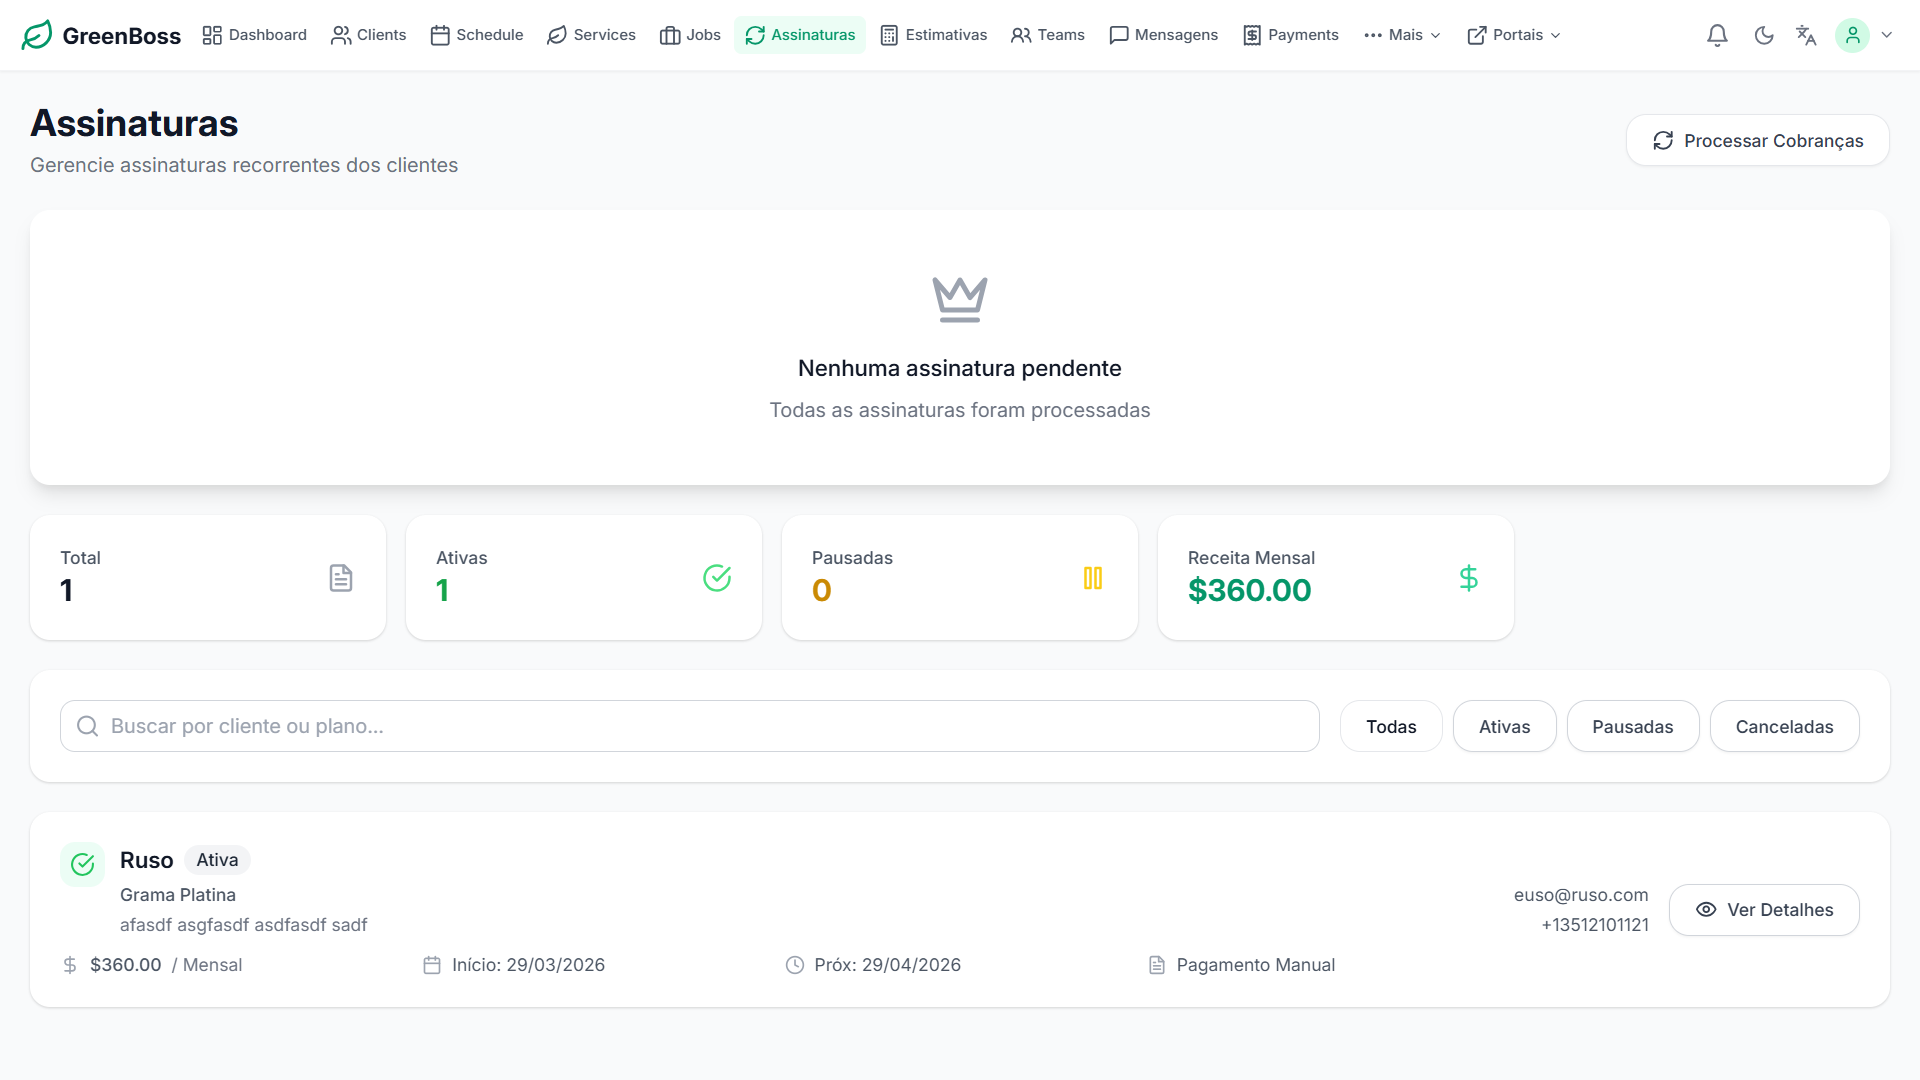Select the Jobs briefcase icon
Viewport: 1920px width, 1080px height.
(x=670, y=35)
